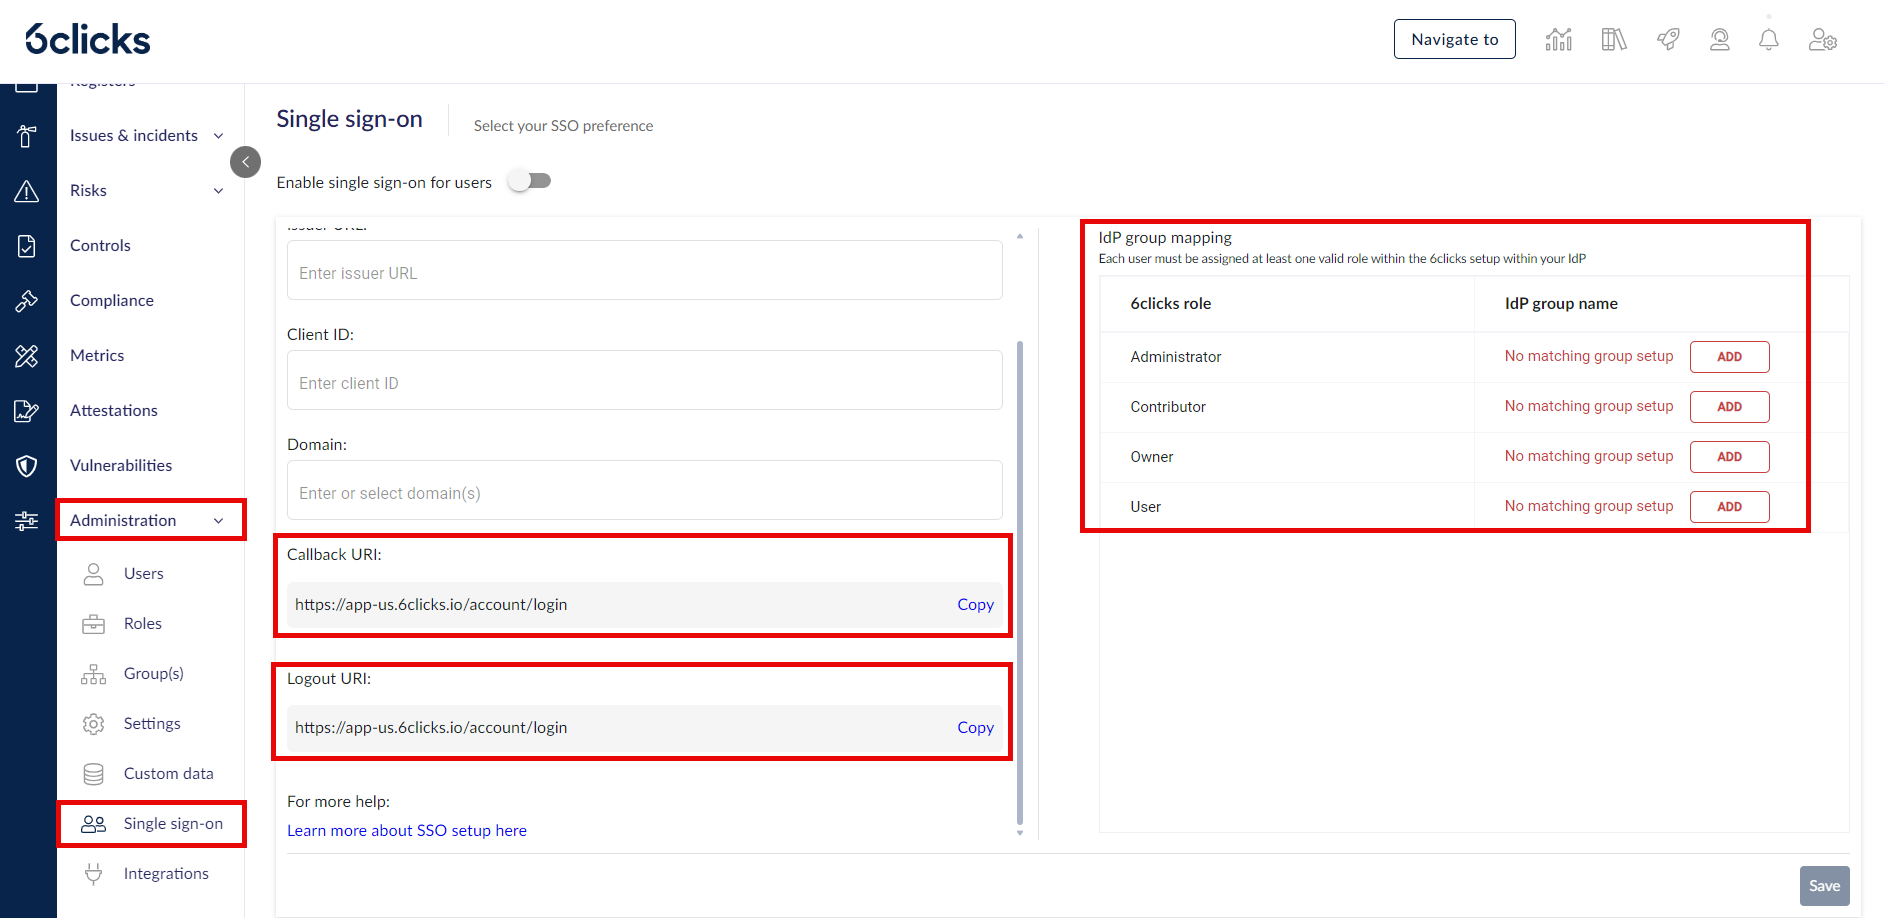The image size is (1884, 918).
Task: Click the Compliance gavel icon
Action: coord(27,301)
